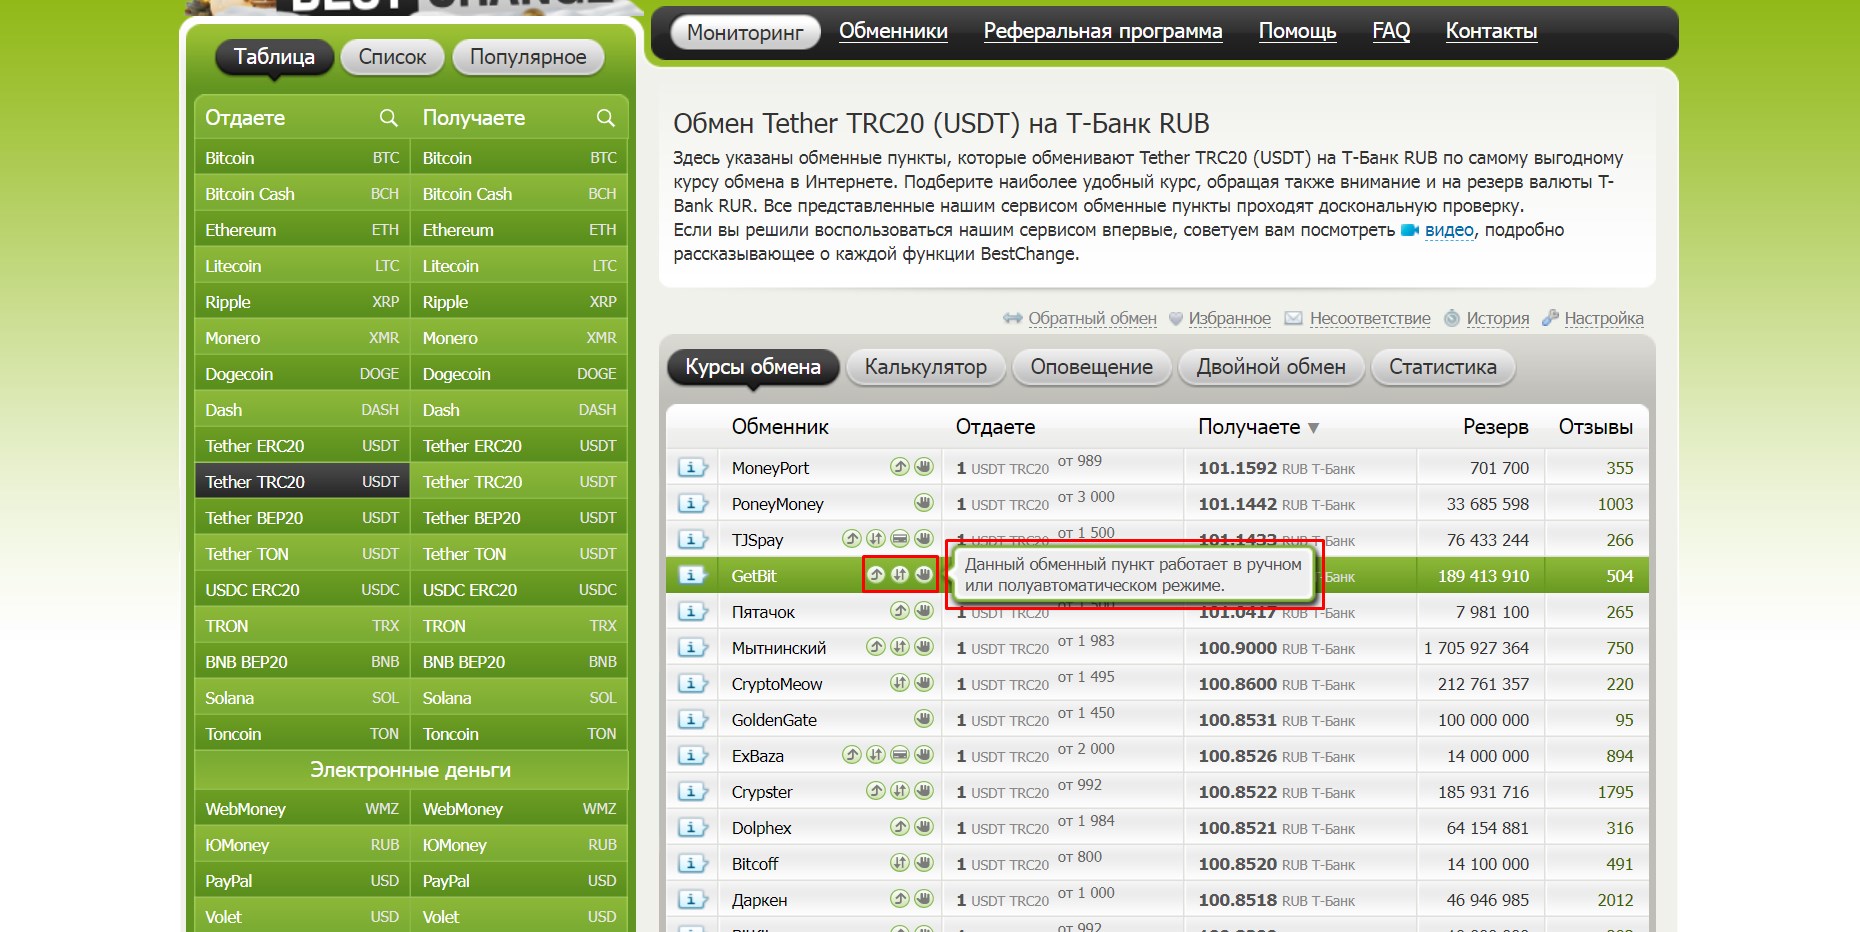This screenshot has width=1860, height=932.
Task: Click info icon in Bitcoff row
Action: (692, 864)
